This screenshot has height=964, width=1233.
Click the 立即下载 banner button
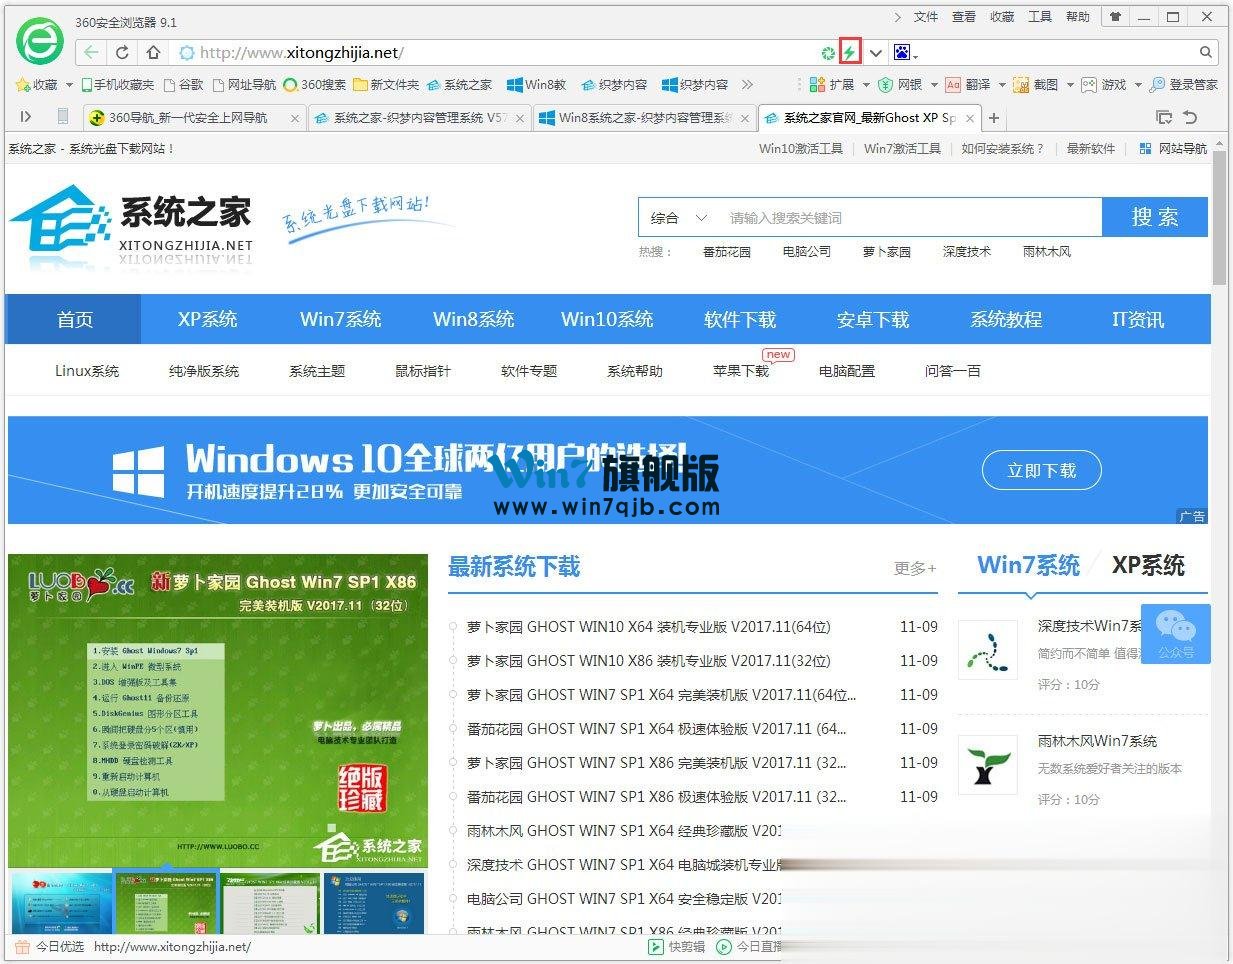click(x=1041, y=470)
